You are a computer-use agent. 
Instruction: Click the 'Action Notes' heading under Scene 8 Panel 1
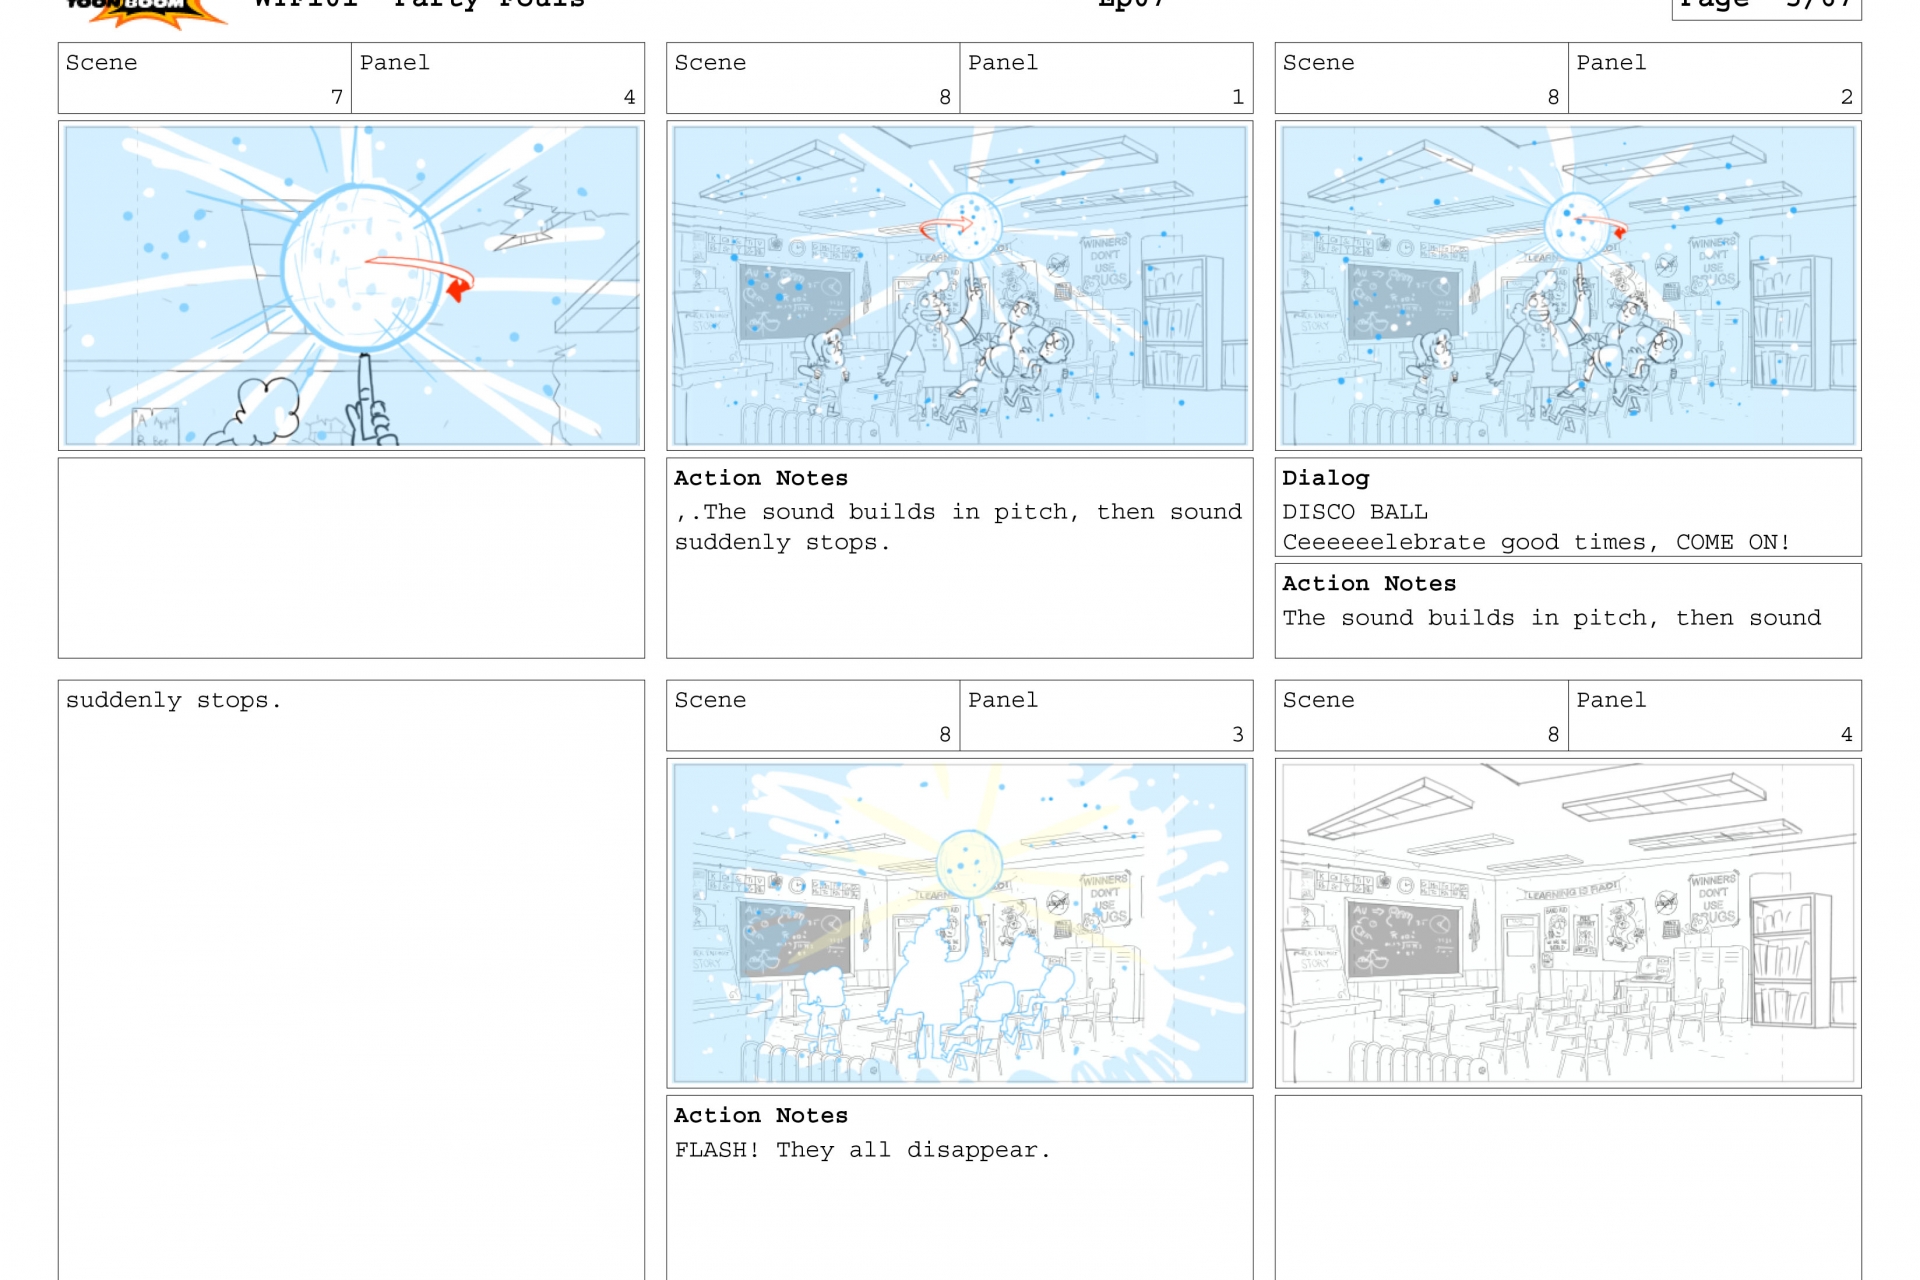[760, 478]
